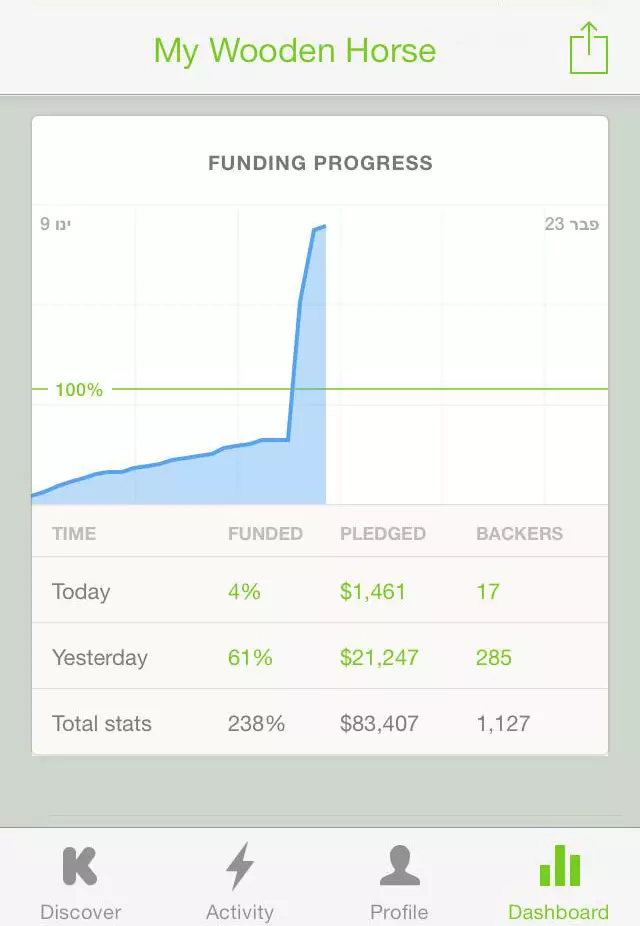This screenshot has width=640, height=926.
Task: Tap the Activity lightning bolt icon
Action: pyautogui.click(x=240, y=866)
